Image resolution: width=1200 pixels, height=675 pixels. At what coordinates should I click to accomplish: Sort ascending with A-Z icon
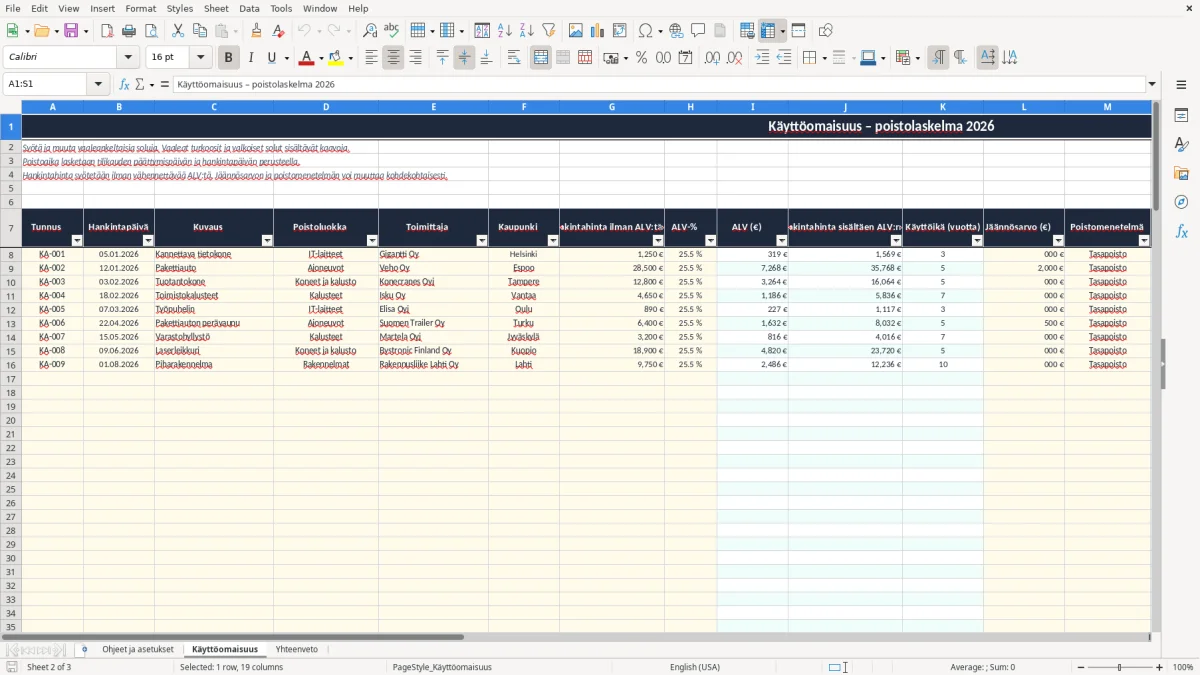click(505, 31)
